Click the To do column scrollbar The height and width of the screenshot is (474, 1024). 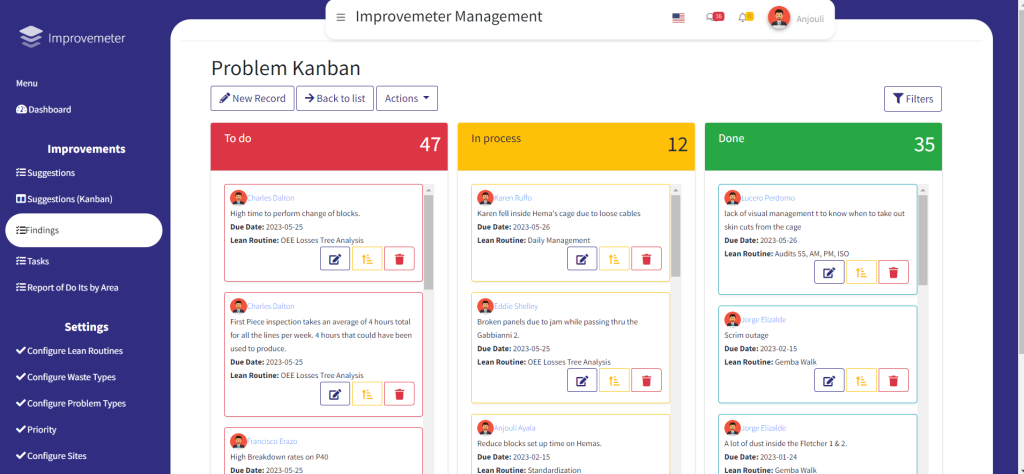pos(429,240)
